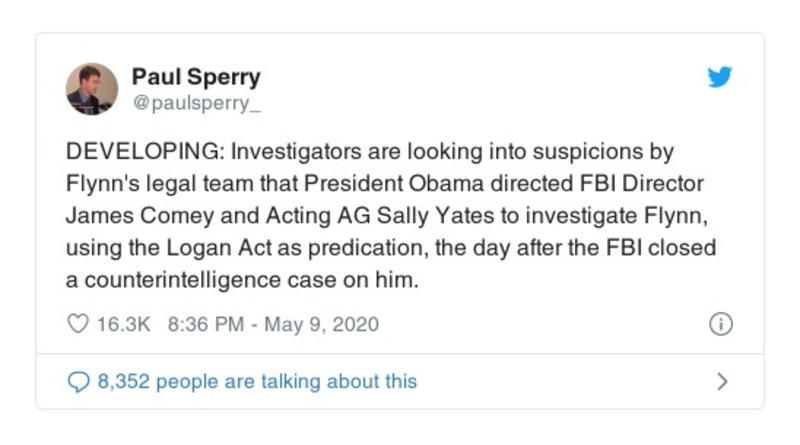Like the tweet with the heart icon
800x445 pixels.
78,324
